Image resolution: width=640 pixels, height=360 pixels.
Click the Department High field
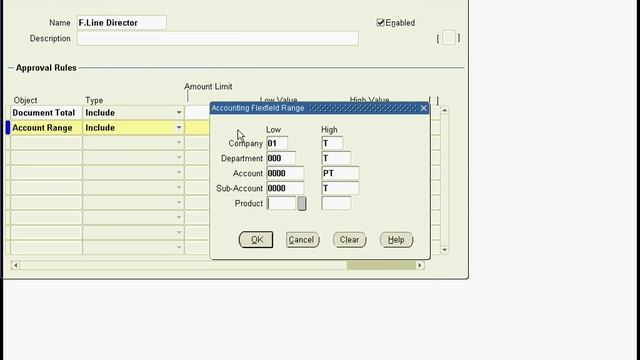(336, 158)
